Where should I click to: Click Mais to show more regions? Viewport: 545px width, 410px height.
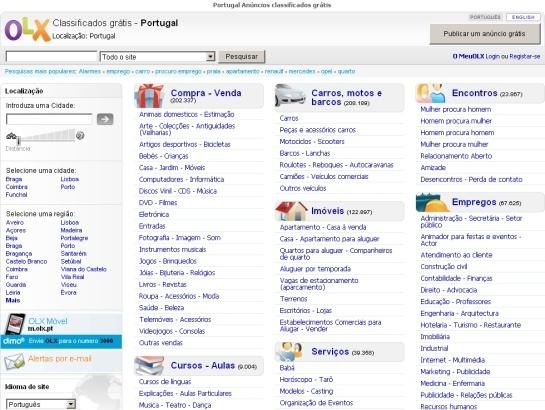[13, 300]
